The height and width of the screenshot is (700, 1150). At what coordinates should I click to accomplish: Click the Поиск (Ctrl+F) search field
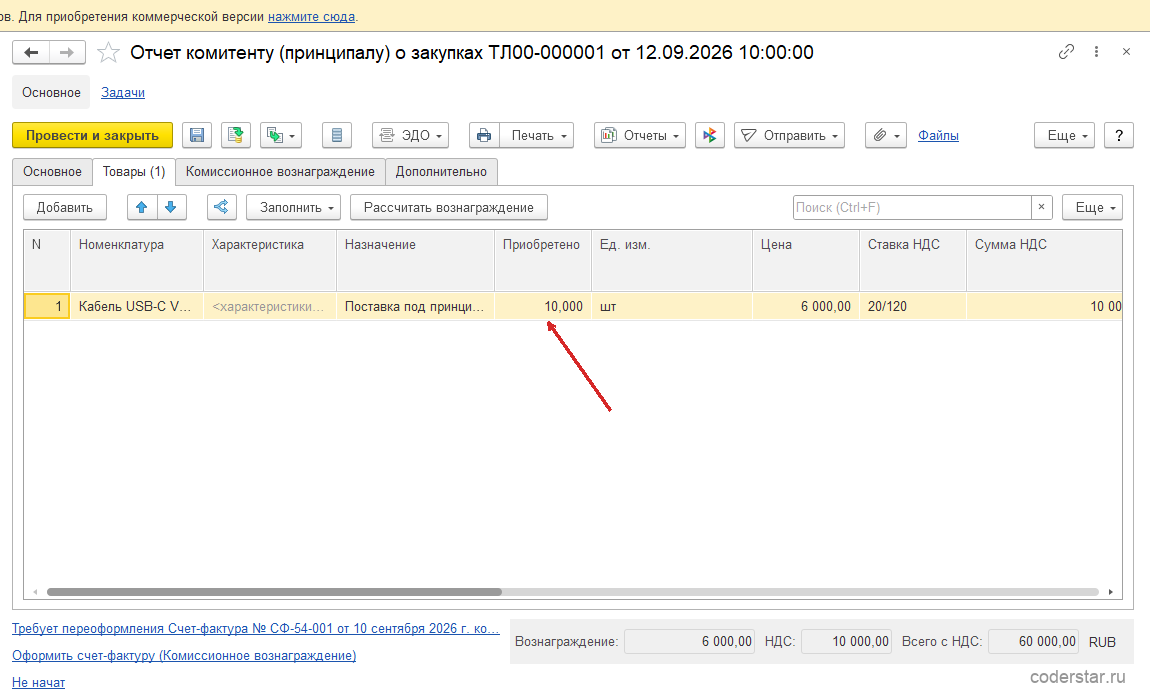click(x=912, y=208)
